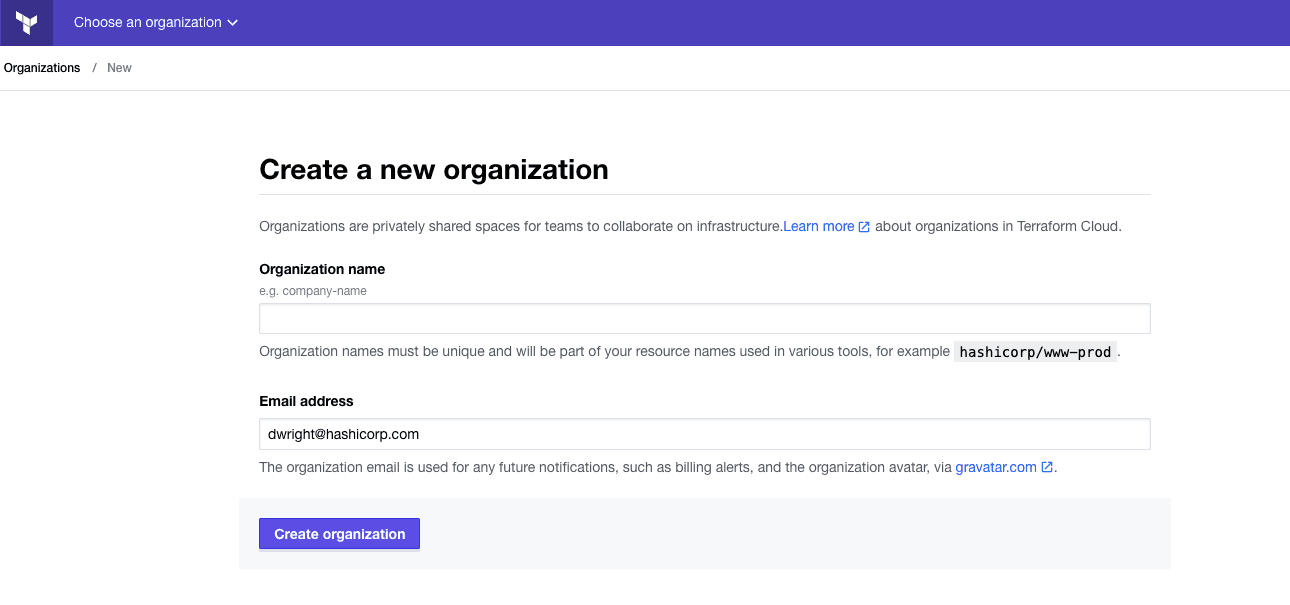Screen dimensions: 1290x605
Task: Click the Create a new organization heading
Action: click(x=433, y=169)
